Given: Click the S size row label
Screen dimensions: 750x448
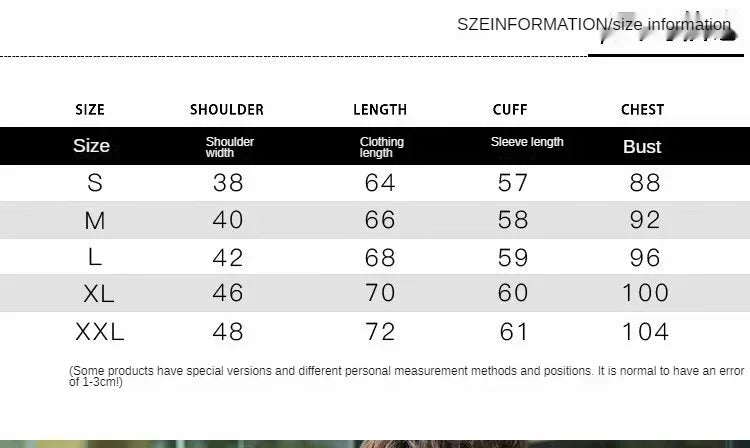Looking at the screenshot, I should pyautogui.click(x=95, y=183).
